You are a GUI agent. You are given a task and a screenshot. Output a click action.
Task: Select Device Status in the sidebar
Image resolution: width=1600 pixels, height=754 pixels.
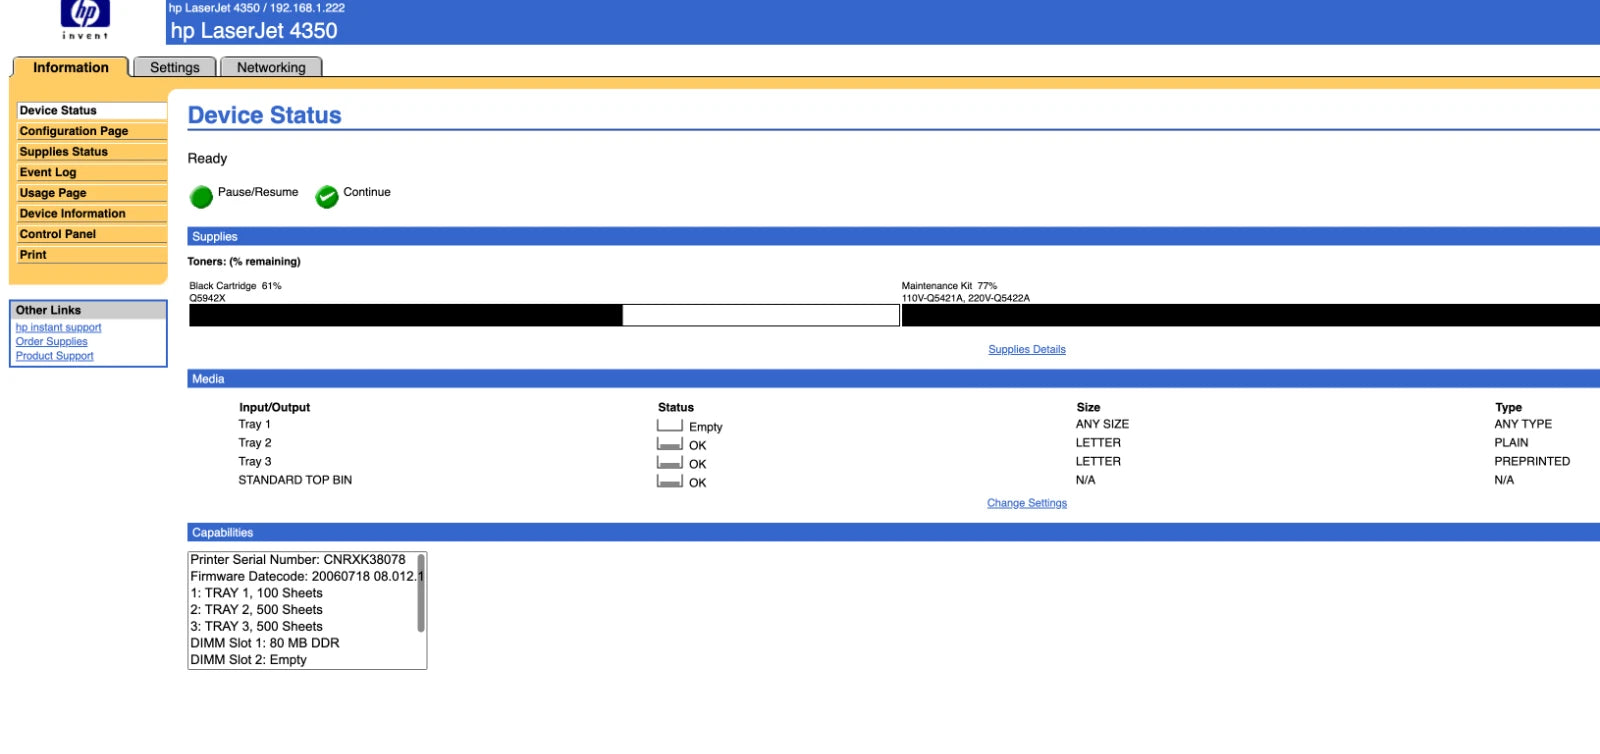point(92,110)
